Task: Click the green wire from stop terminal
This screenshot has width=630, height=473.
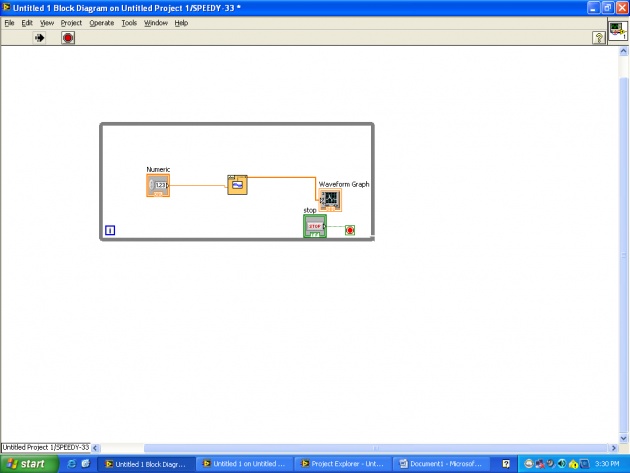Action: tap(335, 226)
